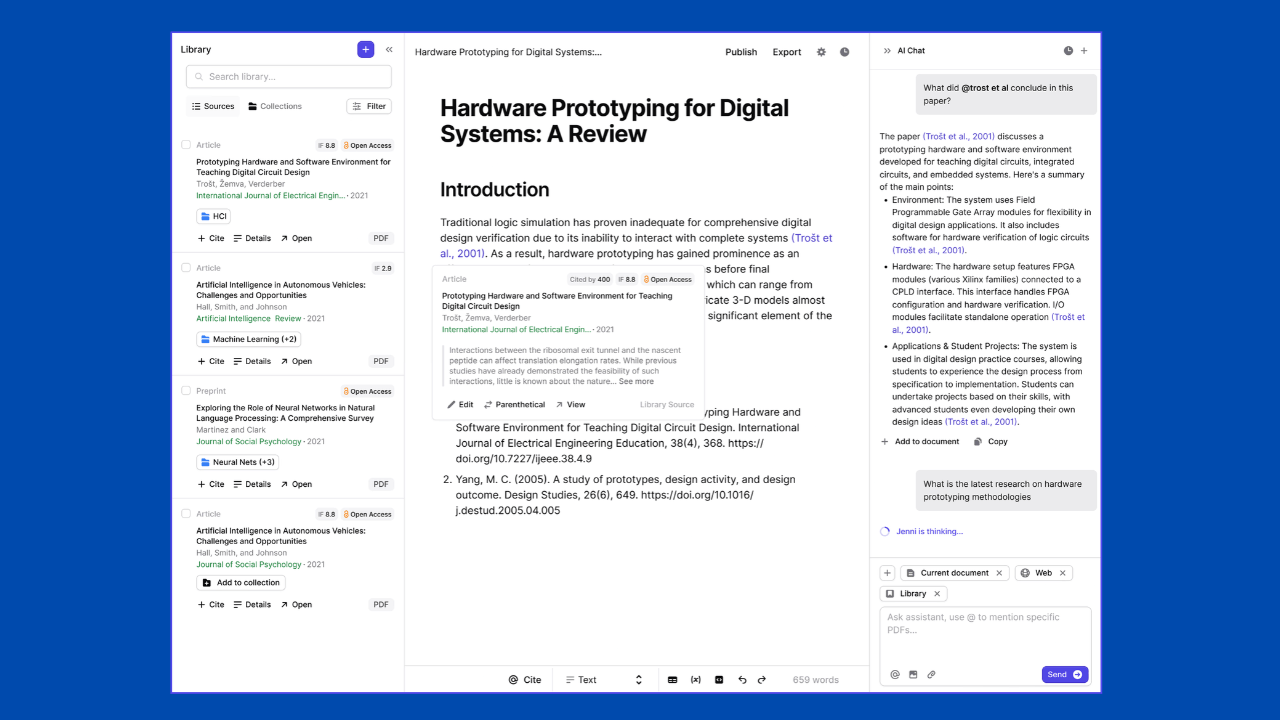
Task: Insert equation using the (x) icon
Action: coord(696,680)
